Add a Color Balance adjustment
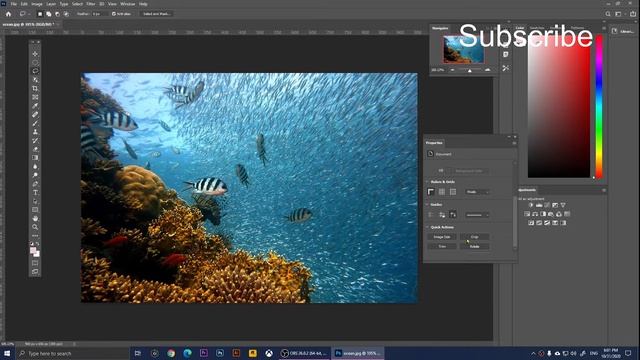 point(535,214)
